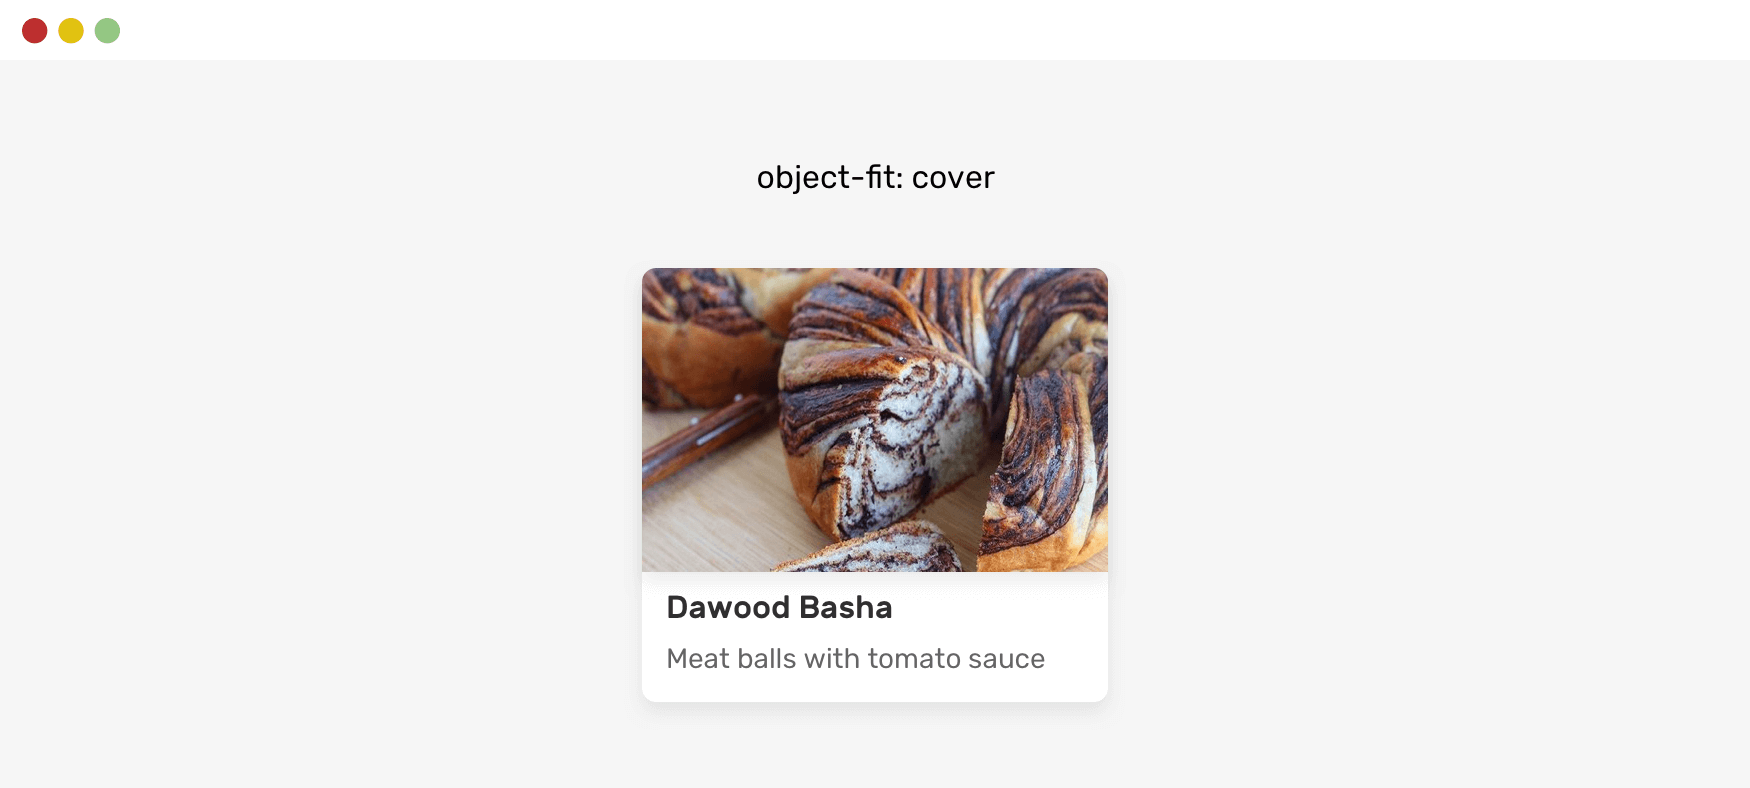This screenshot has height=788, width=1750.
Task: Click the wooden utensil in the cake photo
Action: tap(705, 440)
